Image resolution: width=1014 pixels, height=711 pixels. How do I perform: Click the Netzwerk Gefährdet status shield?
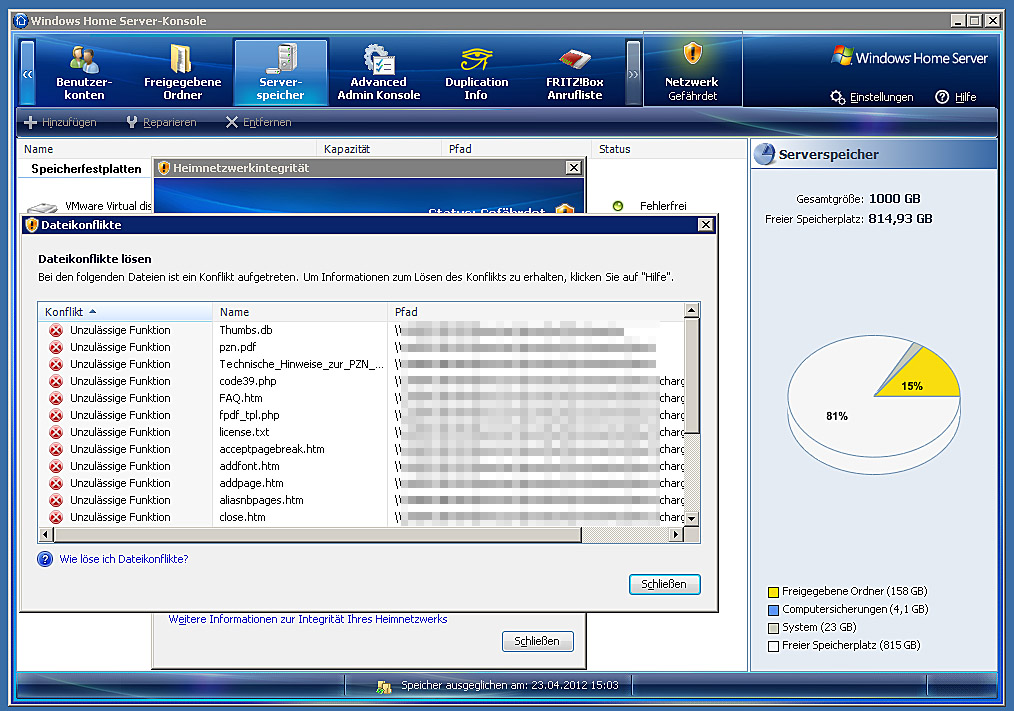[x=693, y=70]
